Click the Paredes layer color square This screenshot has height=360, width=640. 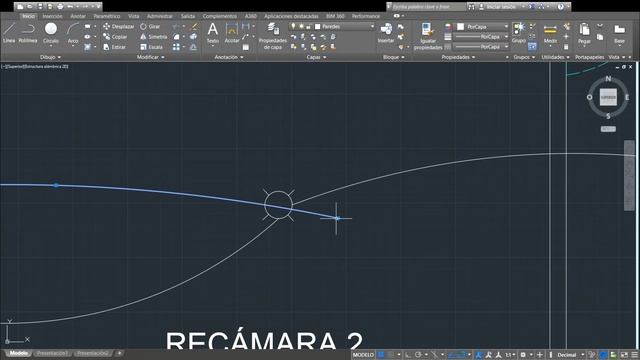coord(318,27)
